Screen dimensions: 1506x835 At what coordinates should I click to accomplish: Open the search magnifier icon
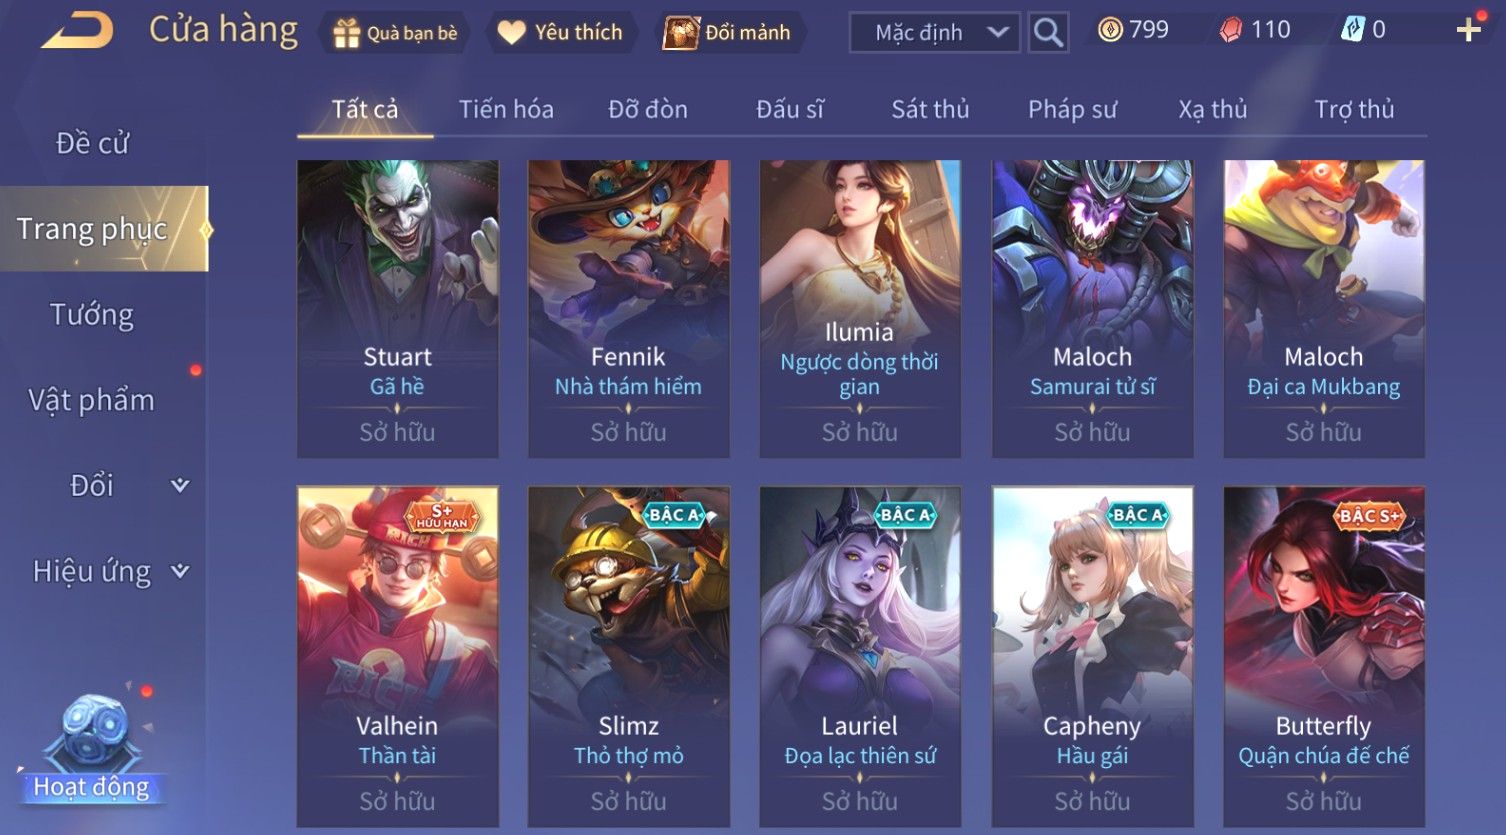[x=1048, y=32]
